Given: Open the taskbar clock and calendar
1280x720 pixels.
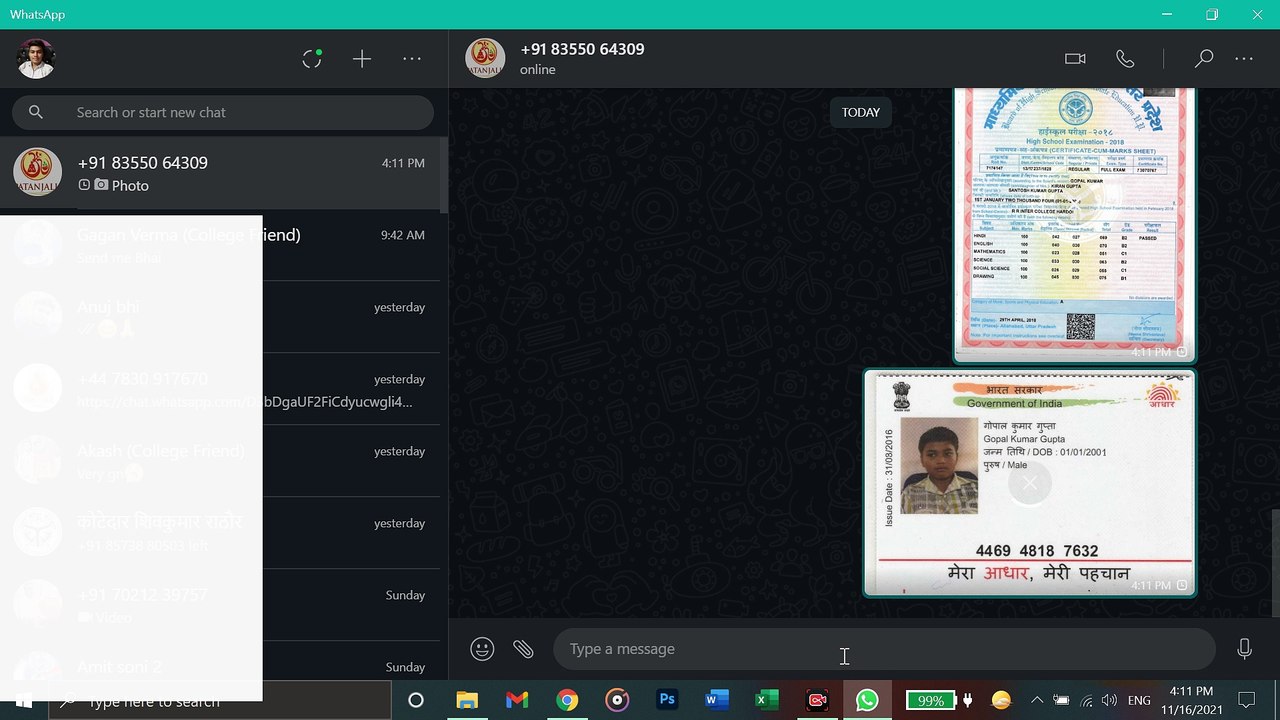Looking at the screenshot, I should pos(1191,700).
